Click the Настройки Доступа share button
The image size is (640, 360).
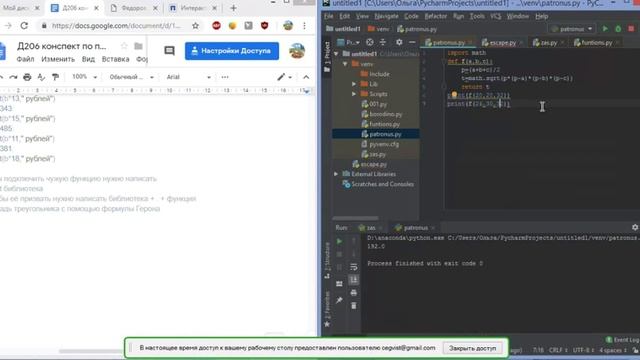click(232, 51)
